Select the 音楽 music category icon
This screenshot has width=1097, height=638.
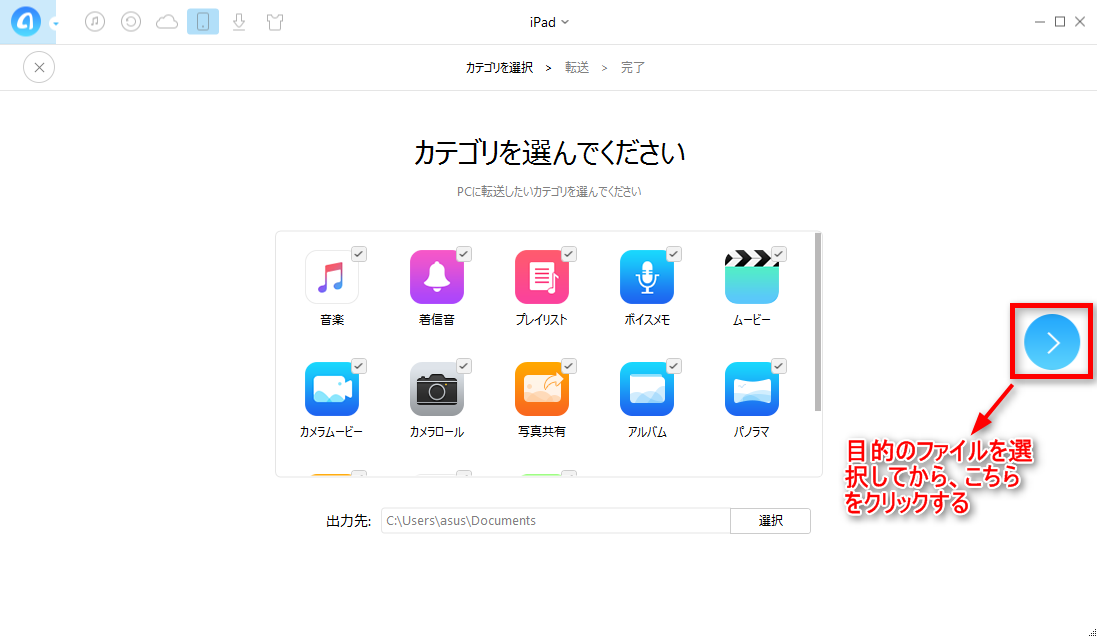click(332, 277)
